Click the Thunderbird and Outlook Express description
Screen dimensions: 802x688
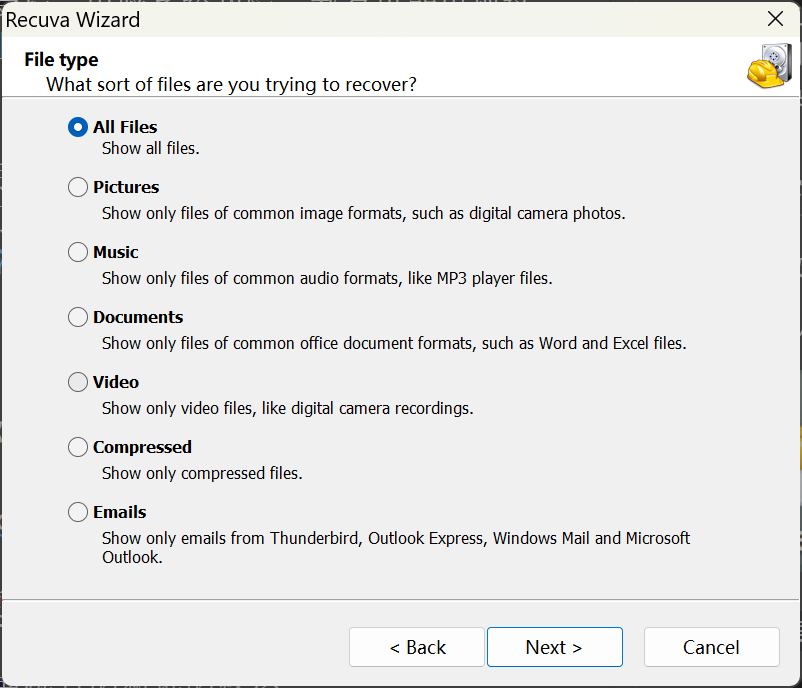396,547
